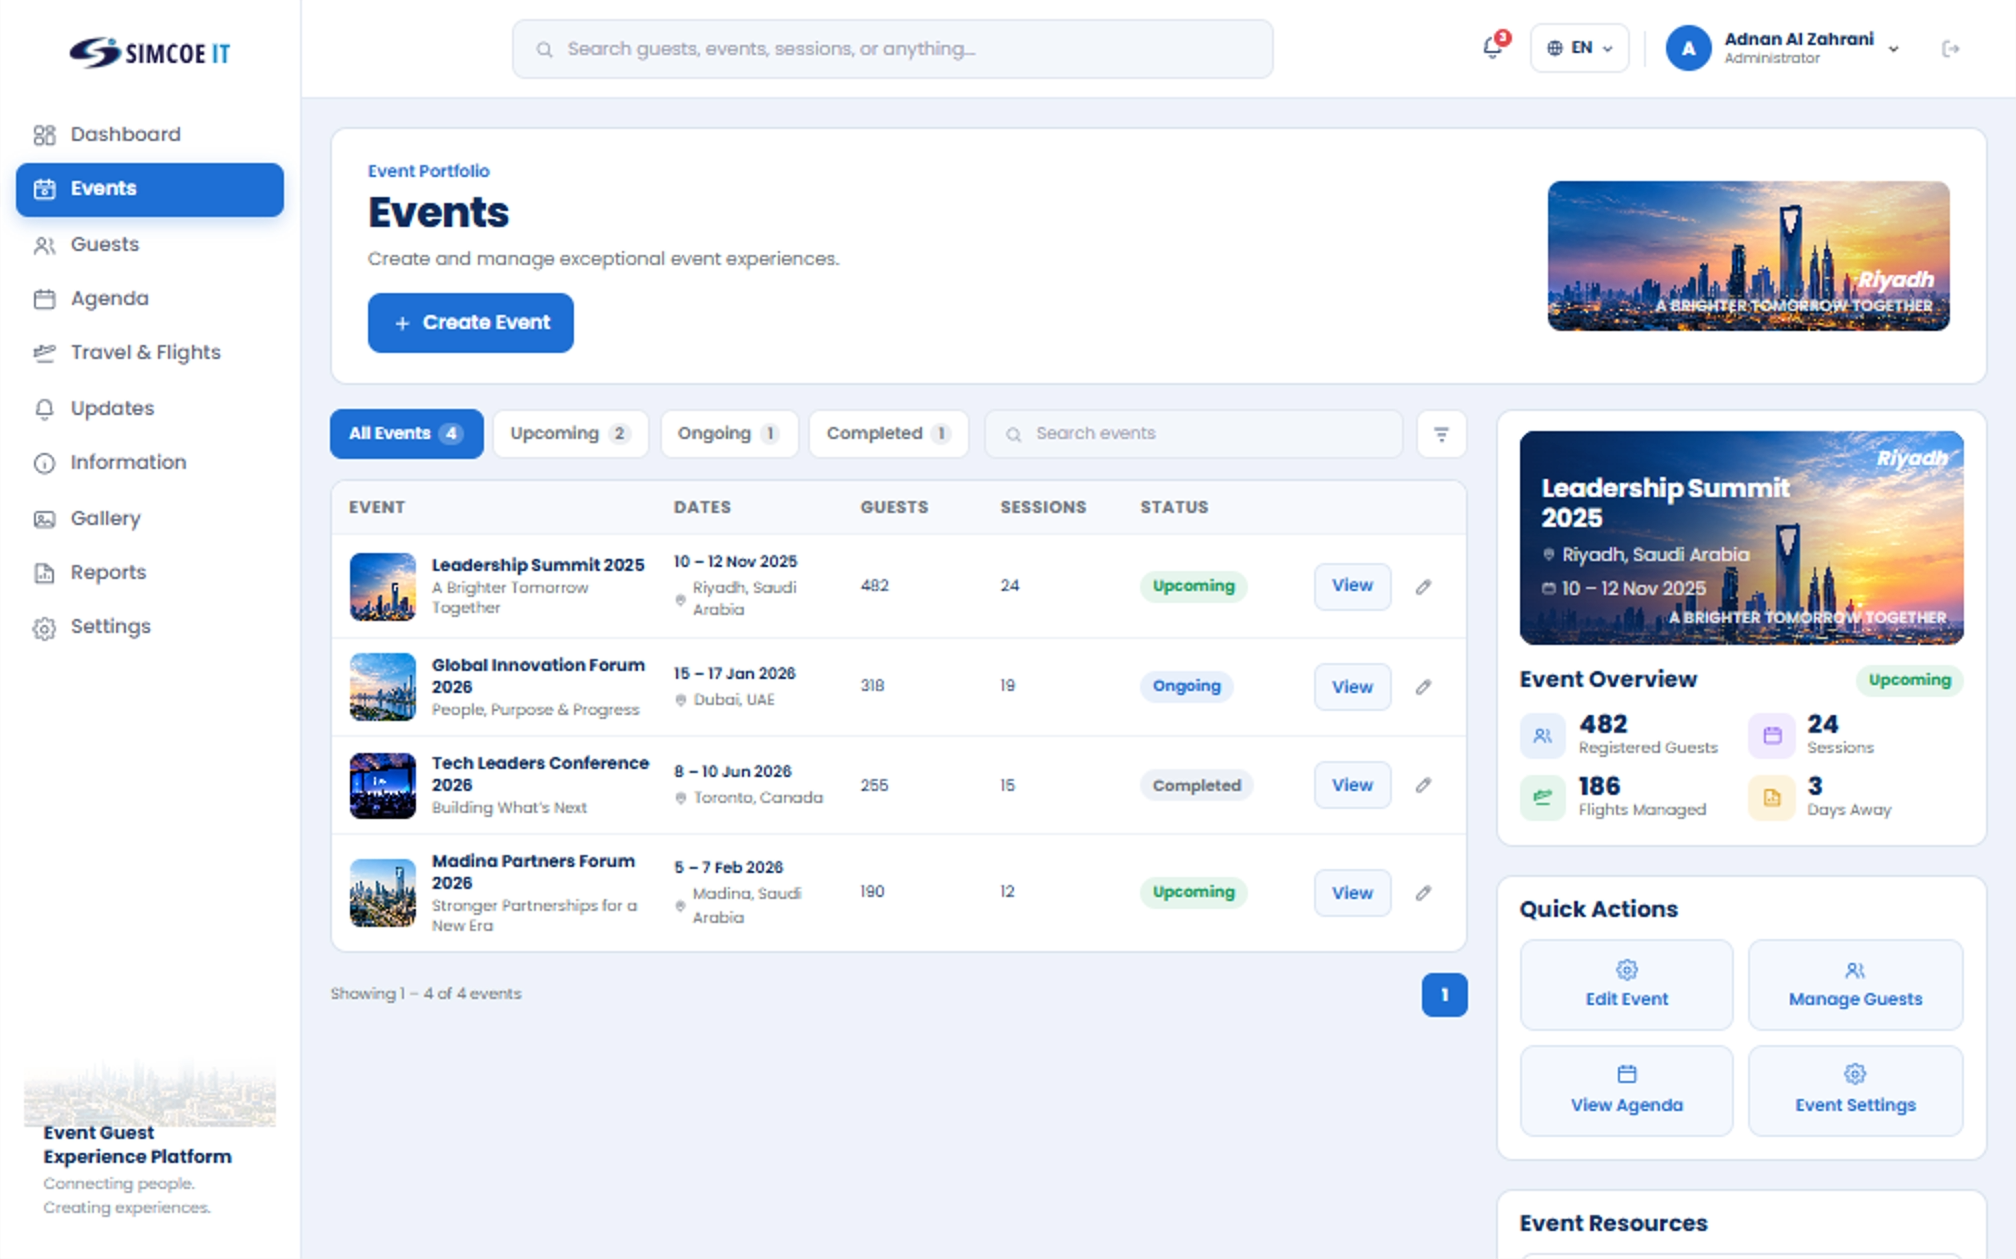Image resolution: width=2016 pixels, height=1259 pixels.
Task: Open Updates in the sidebar
Action: point(150,408)
